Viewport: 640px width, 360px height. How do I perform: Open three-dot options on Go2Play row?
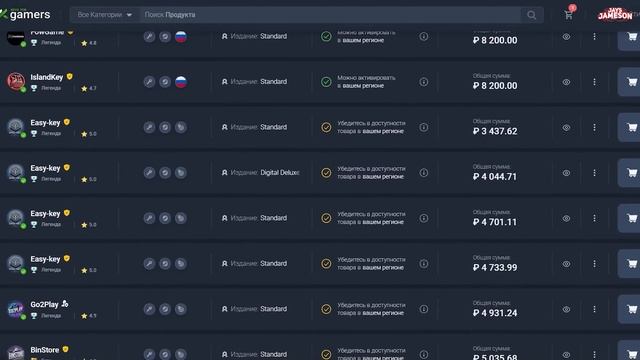(594, 309)
